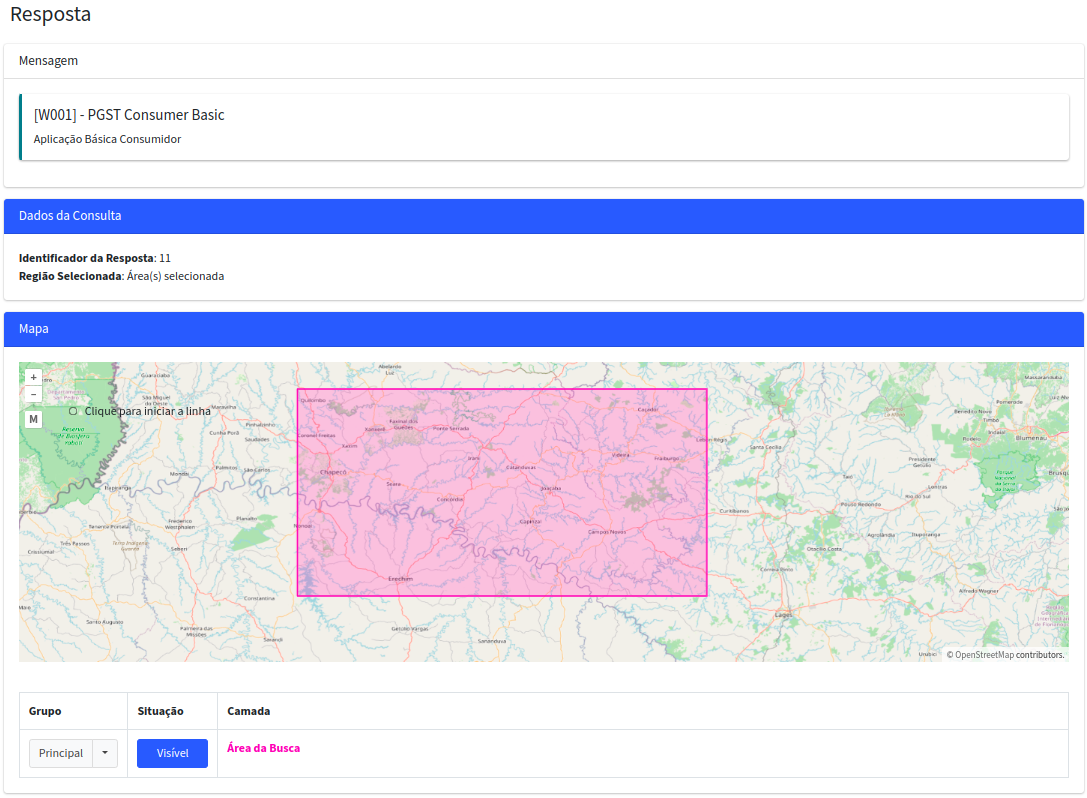Image resolution: width=1087 pixels, height=798 pixels.
Task: Open the Principal group dropdown arrow
Action: pos(105,753)
